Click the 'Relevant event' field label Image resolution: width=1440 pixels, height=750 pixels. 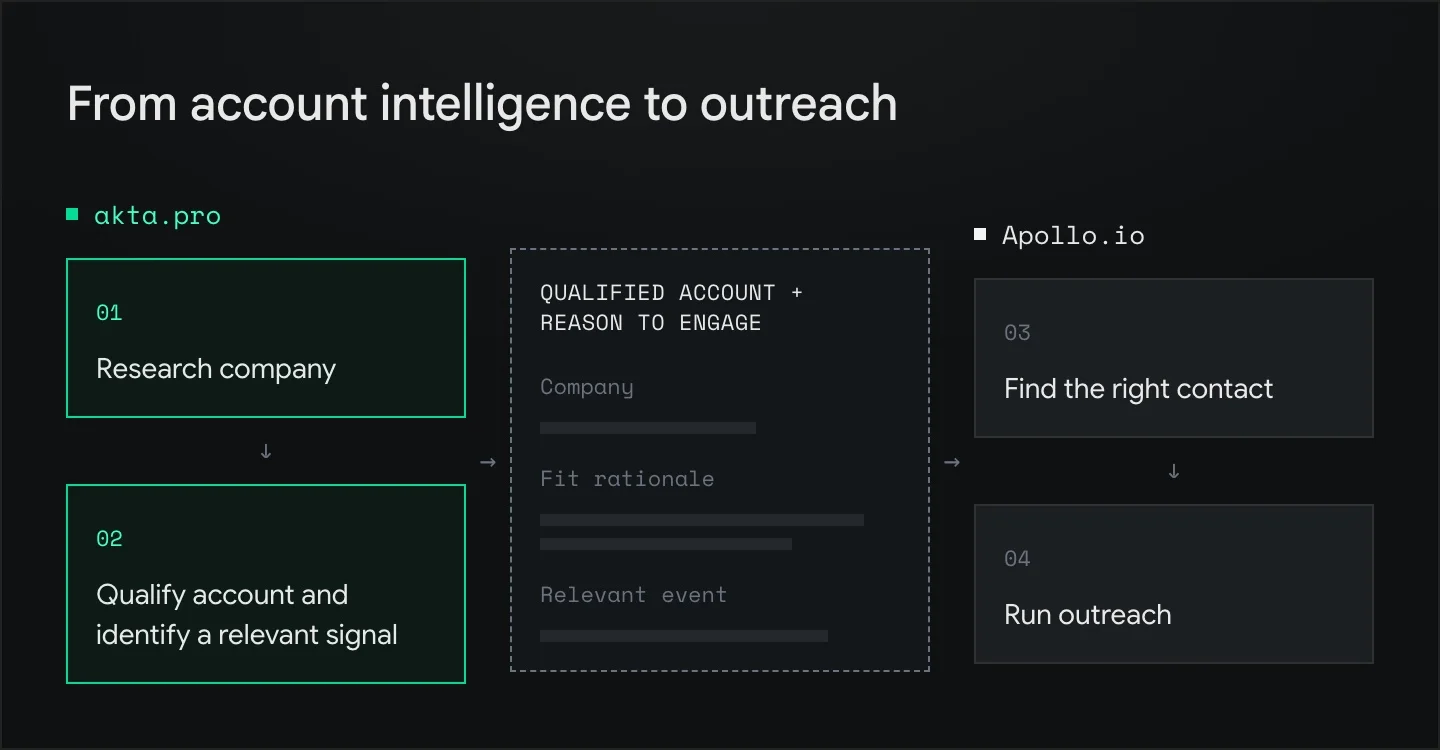(x=633, y=595)
